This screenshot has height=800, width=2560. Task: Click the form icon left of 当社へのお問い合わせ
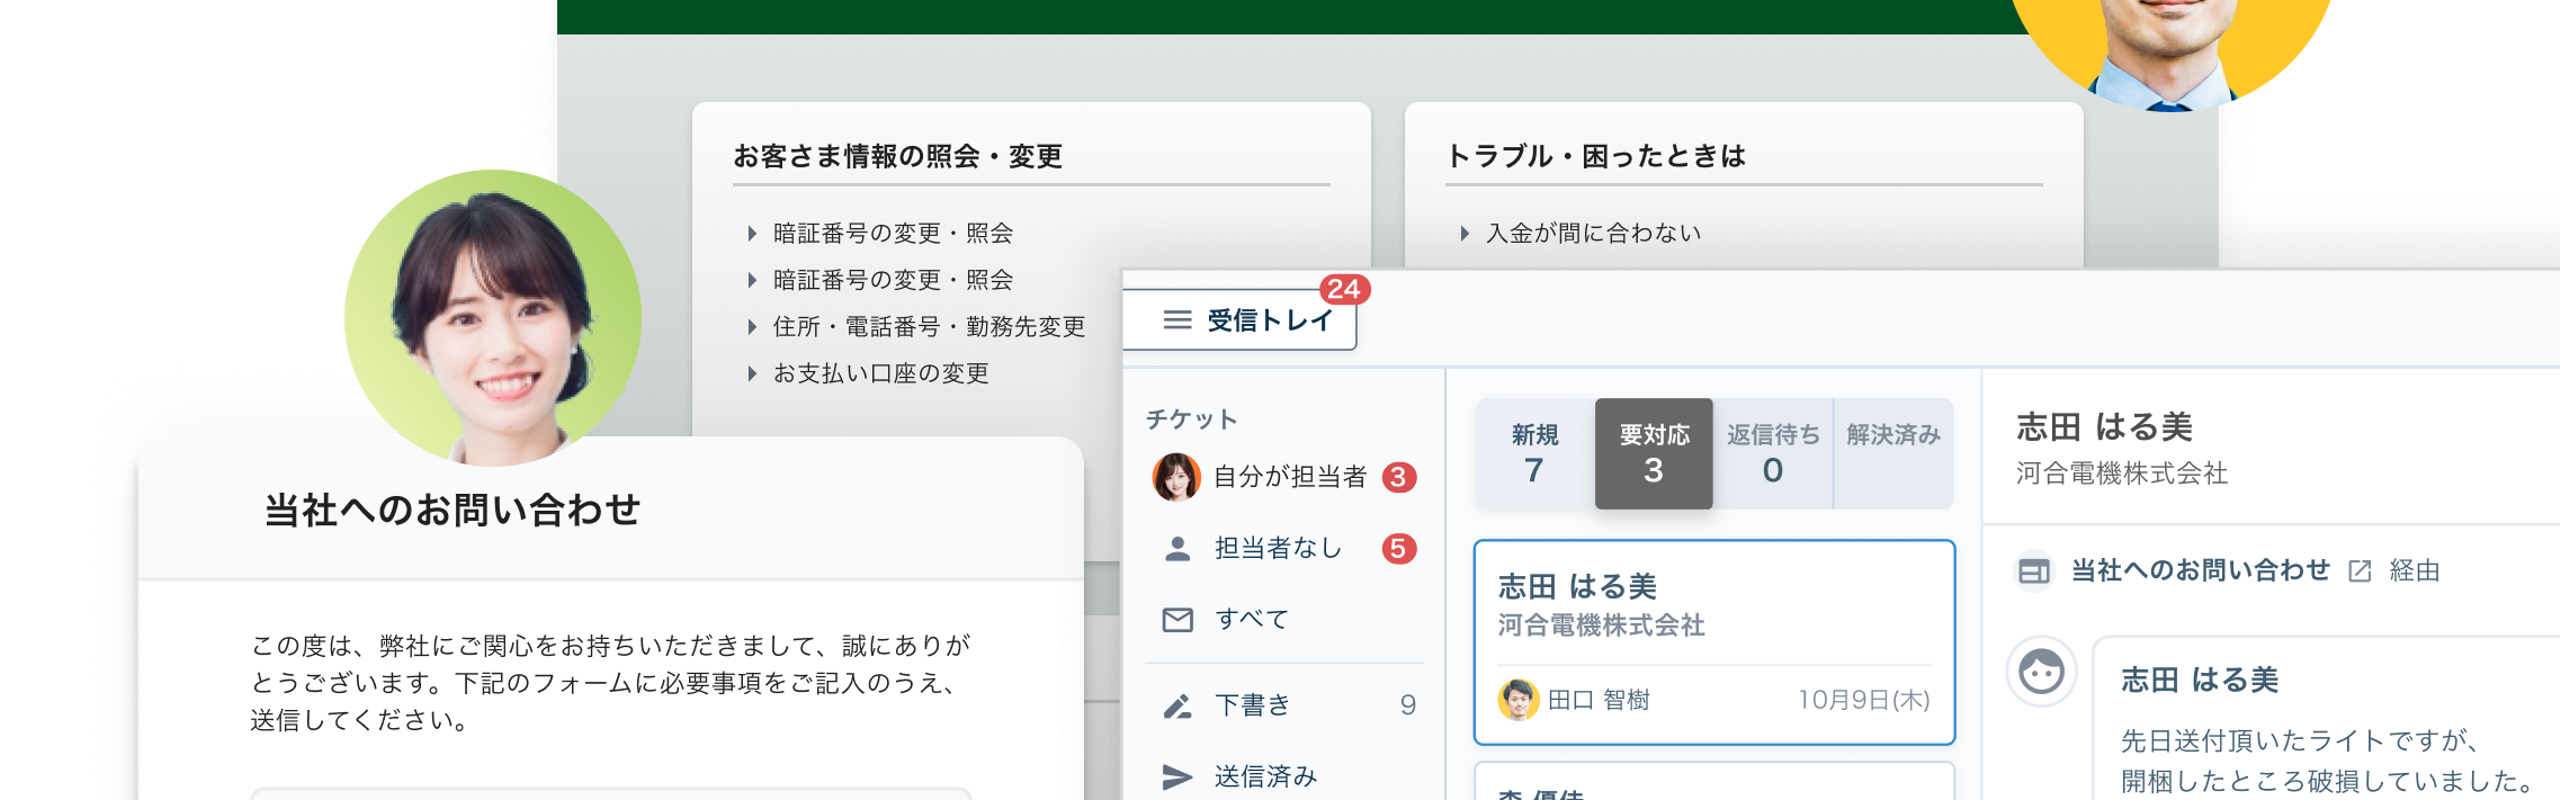tap(2033, 571)
